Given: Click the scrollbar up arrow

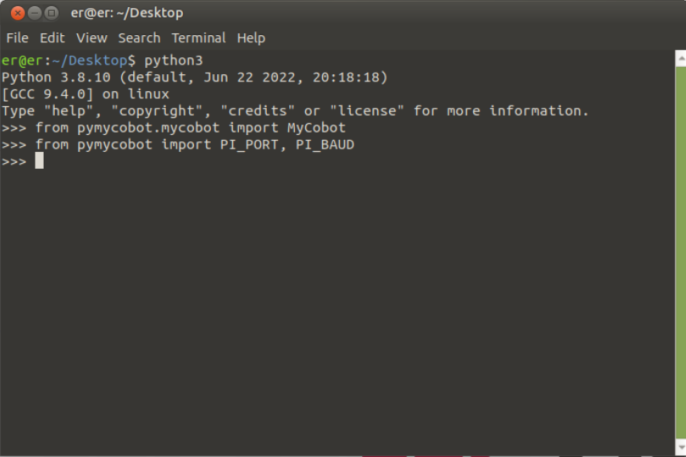Looking at the screenshot, I should [678, 59].
